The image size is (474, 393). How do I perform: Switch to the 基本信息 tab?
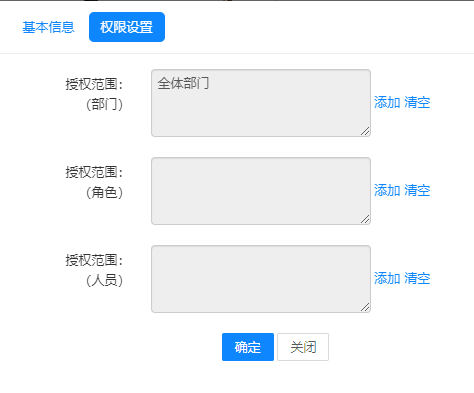pyautogui.click(x=48, y=27)
